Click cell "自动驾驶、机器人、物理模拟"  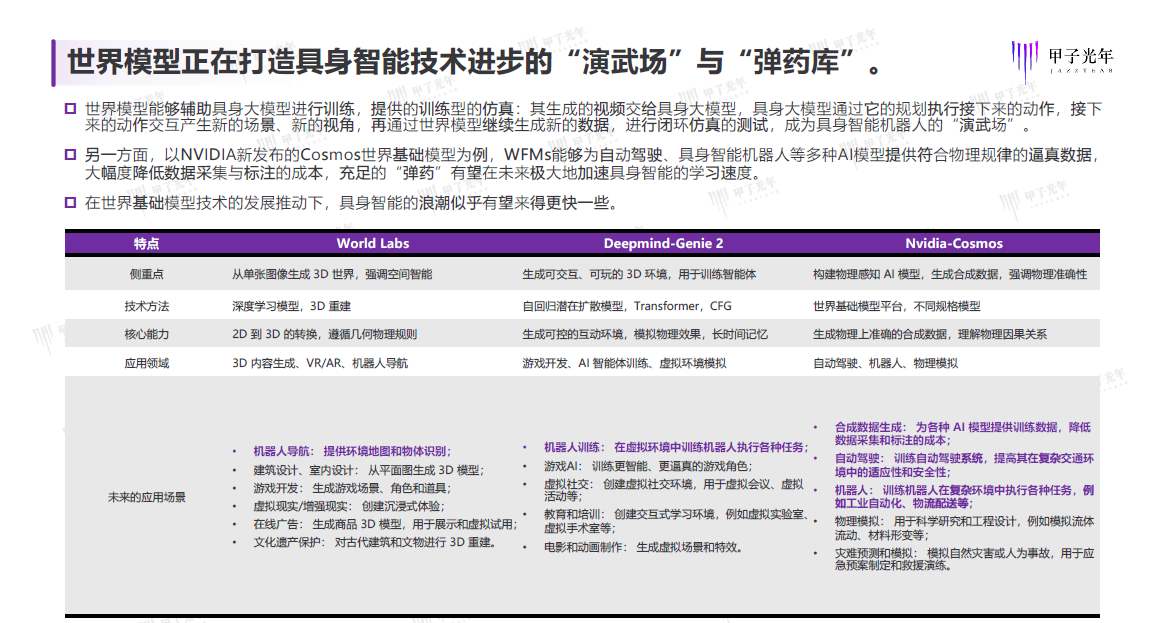(886, 364)
